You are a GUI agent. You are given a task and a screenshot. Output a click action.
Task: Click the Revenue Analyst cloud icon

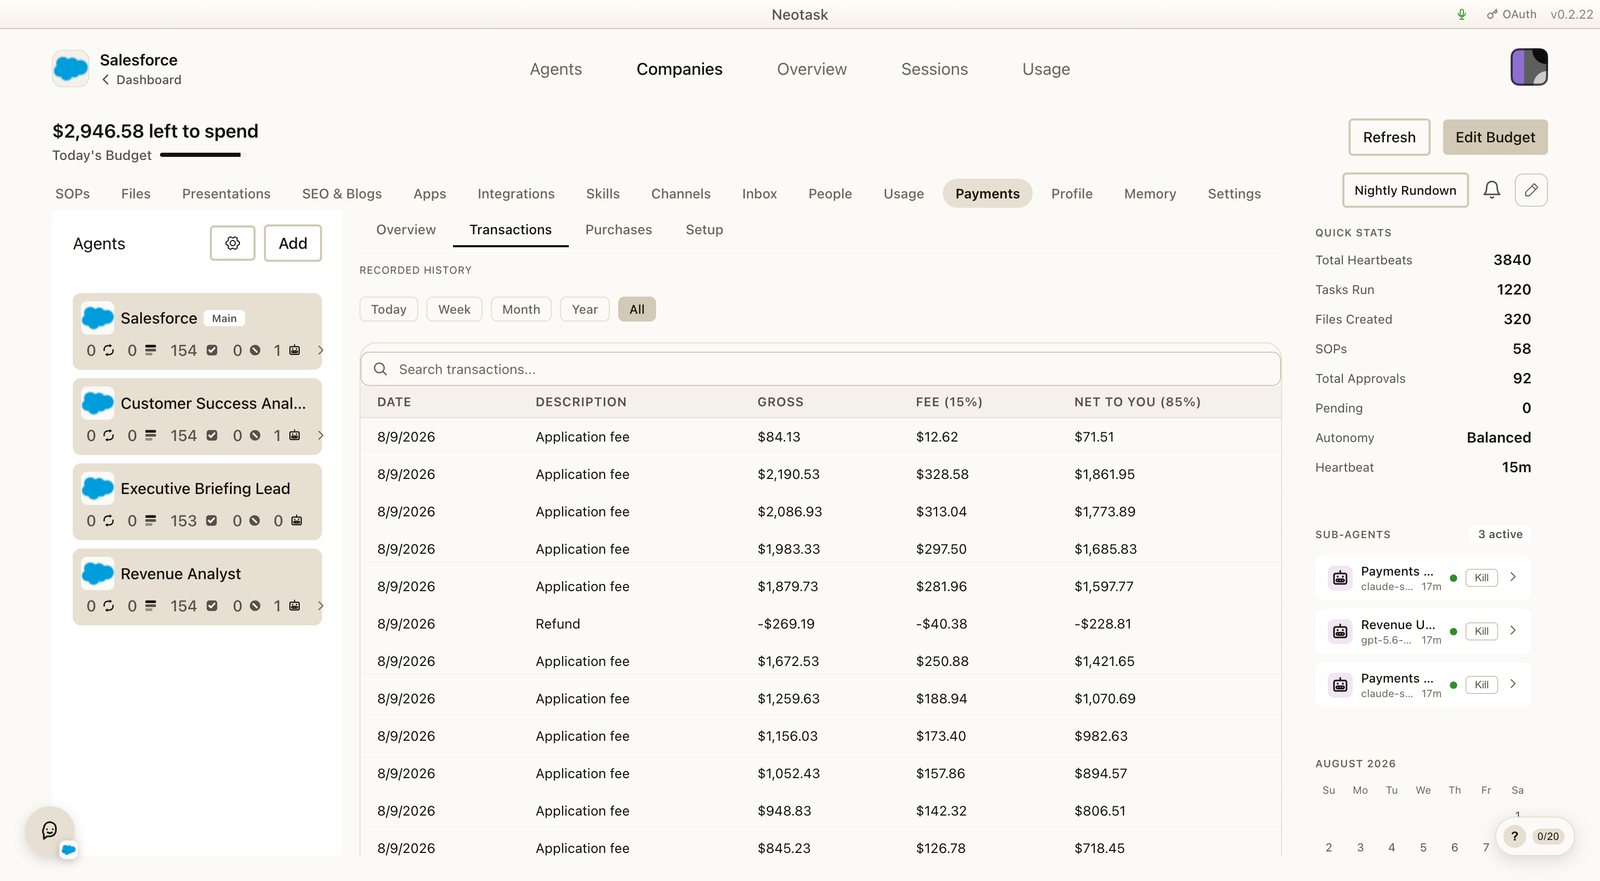97,574
